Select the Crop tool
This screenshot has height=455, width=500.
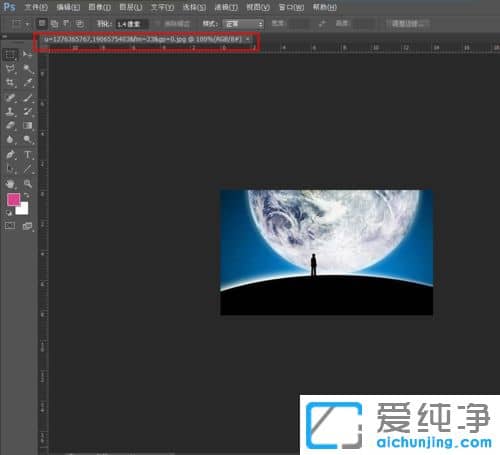[x=10, y=82]
